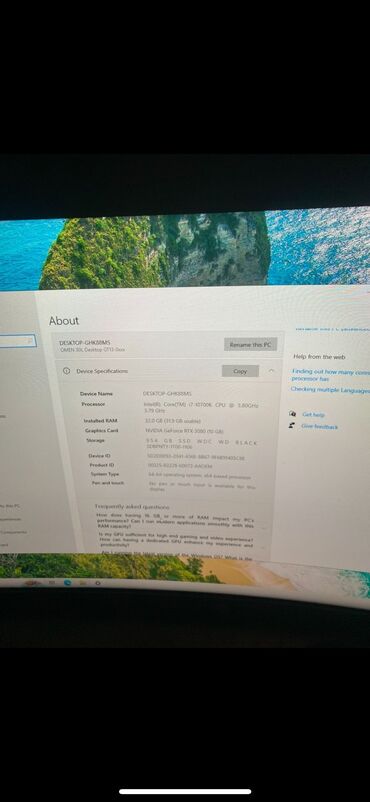Click the Device Specifications section title
Image resolution: width=370 pixels, height=802 pixels.
[102, 371]
